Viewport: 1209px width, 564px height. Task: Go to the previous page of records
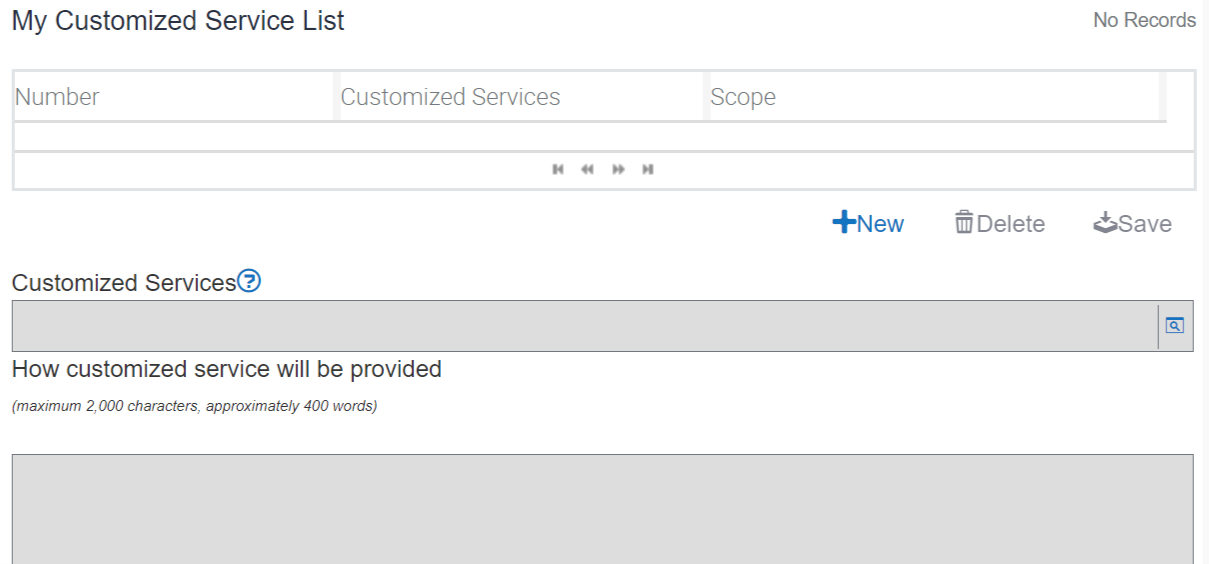coord(587,169)
